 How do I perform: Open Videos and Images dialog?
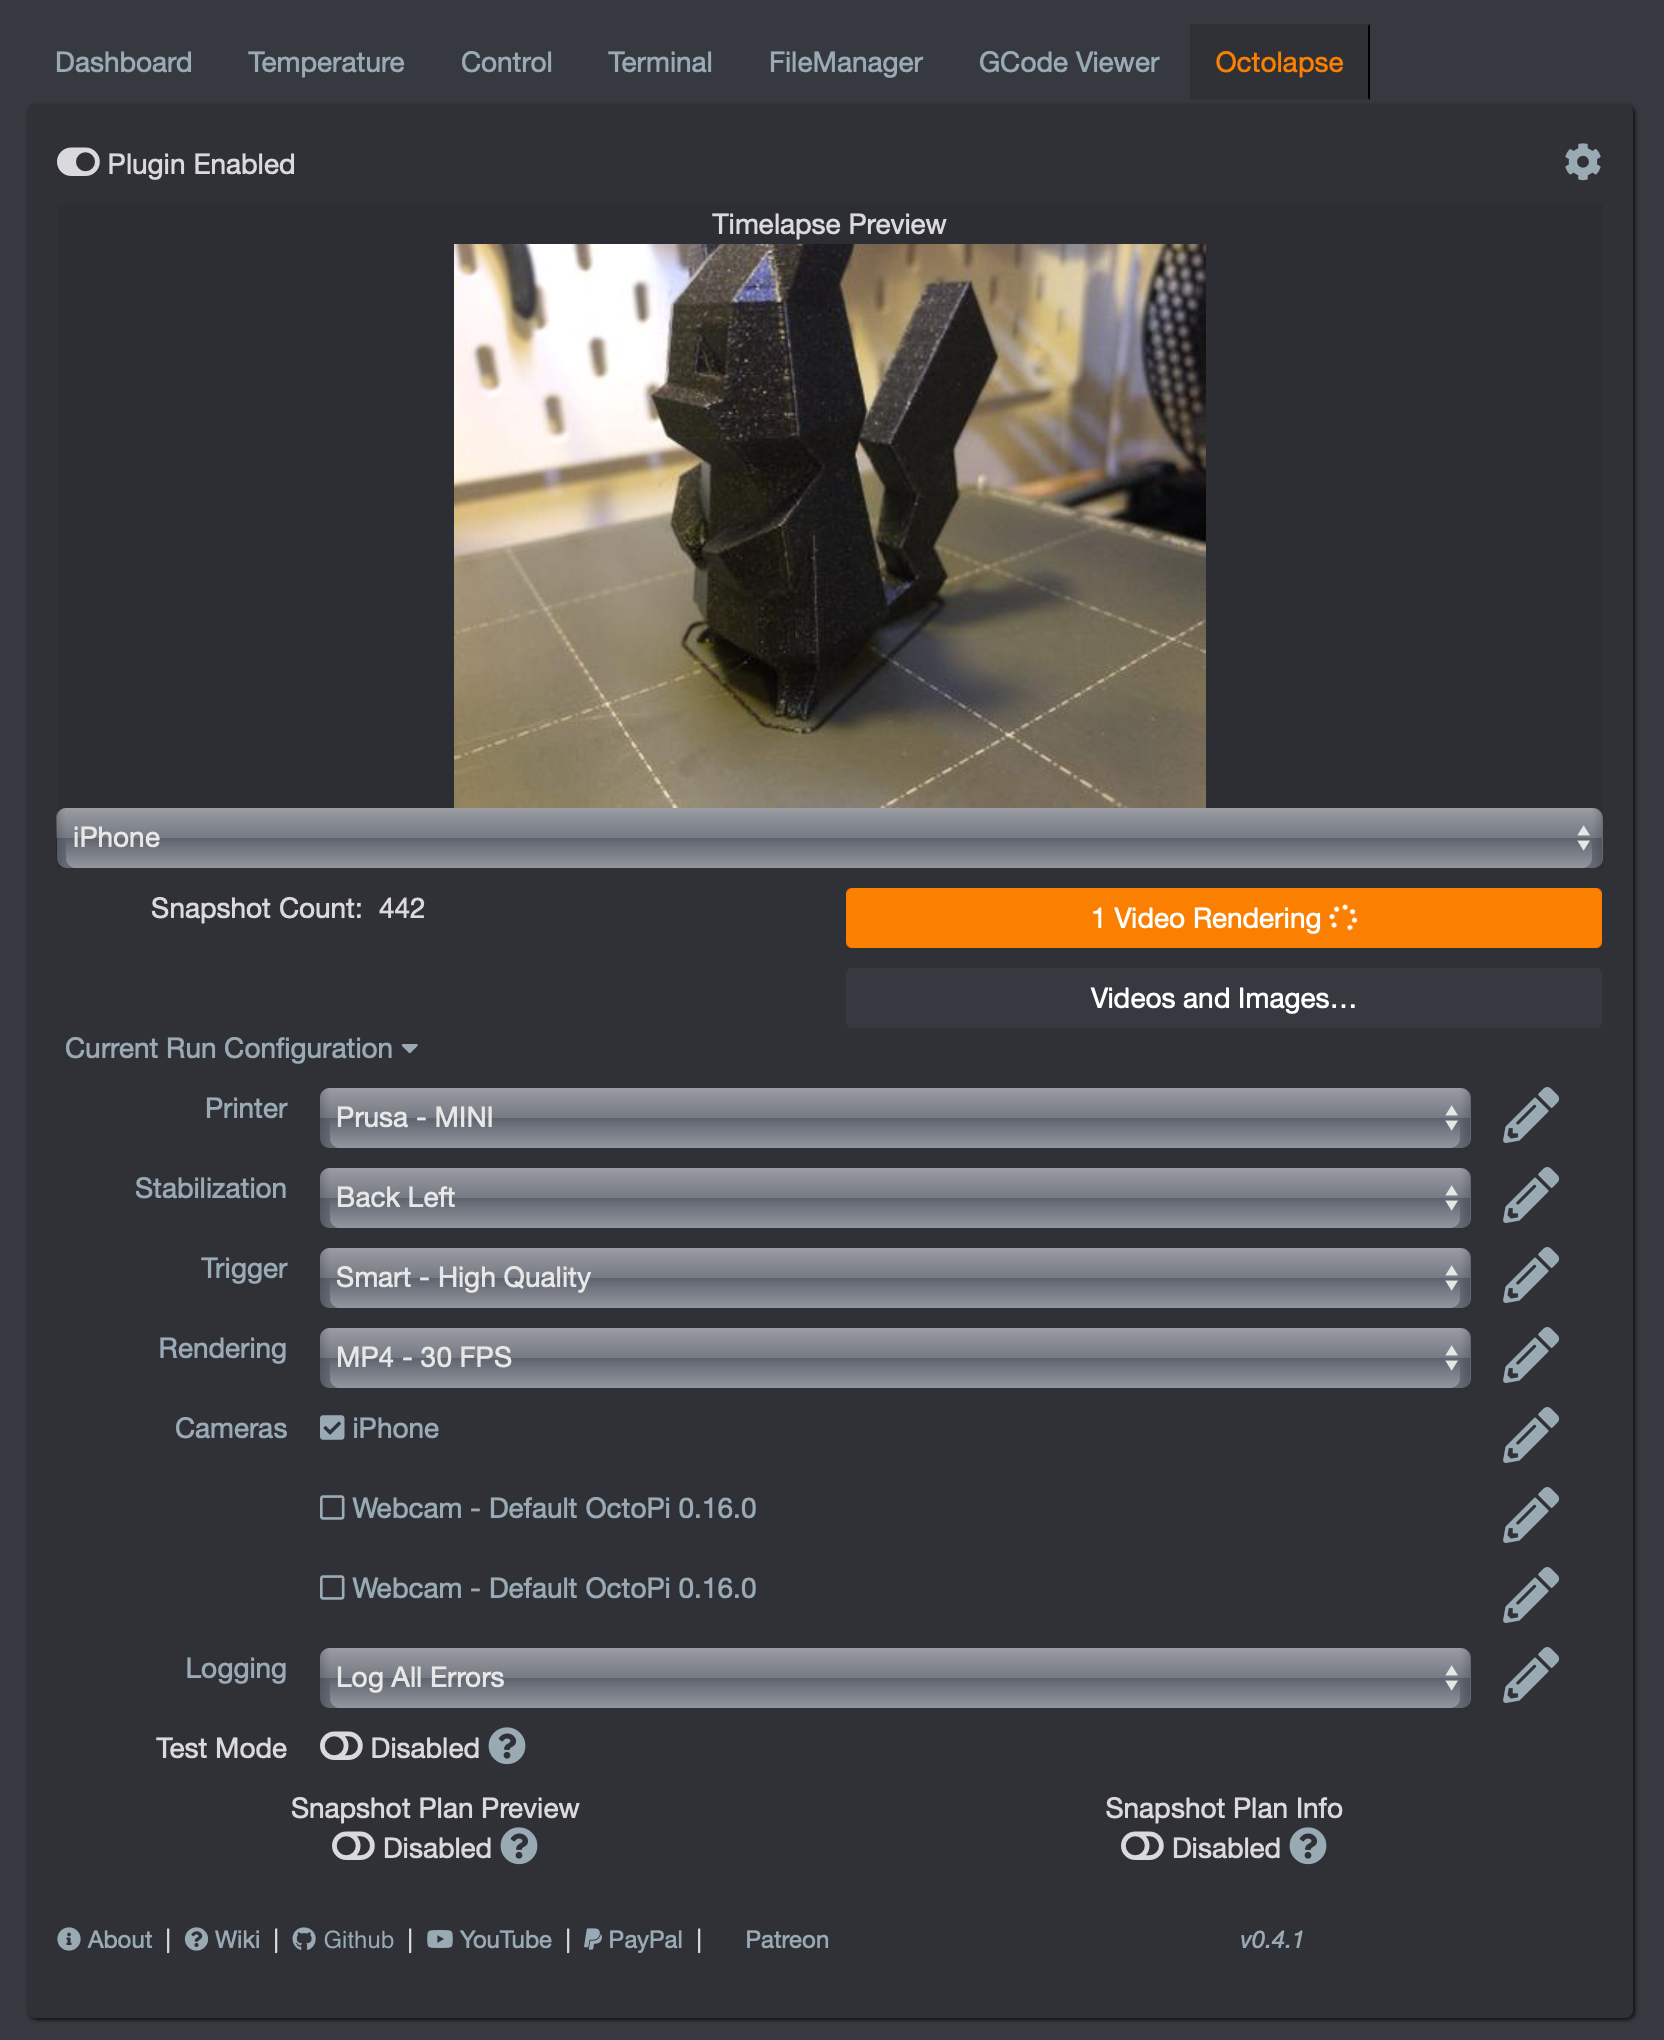pos(1222,997)
